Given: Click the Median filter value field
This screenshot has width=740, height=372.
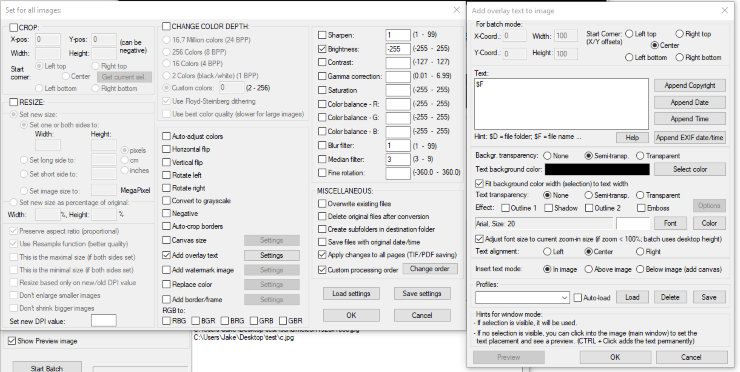Looking at the screenshot, I should click(398, 160).
